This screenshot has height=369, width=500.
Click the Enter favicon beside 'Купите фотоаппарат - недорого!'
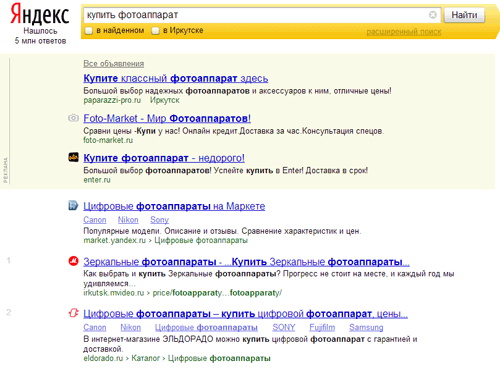click(73, 157)
